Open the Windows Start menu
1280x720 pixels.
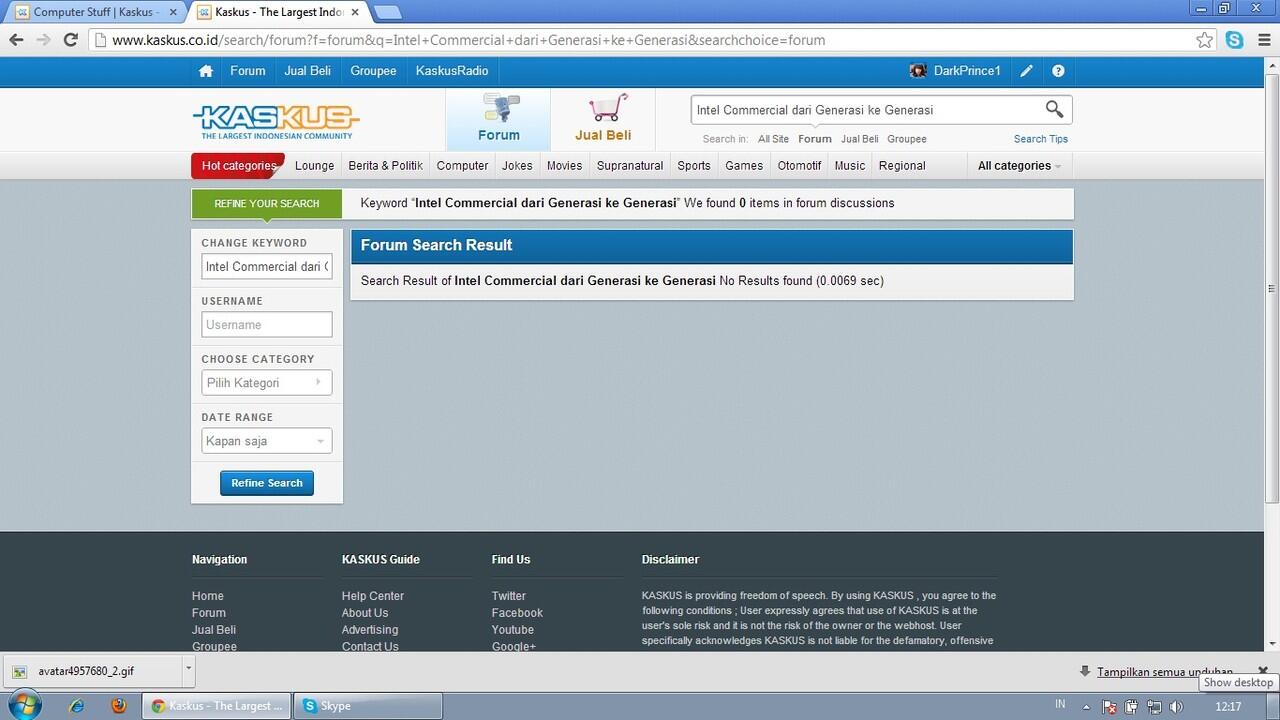click(24, 705)
